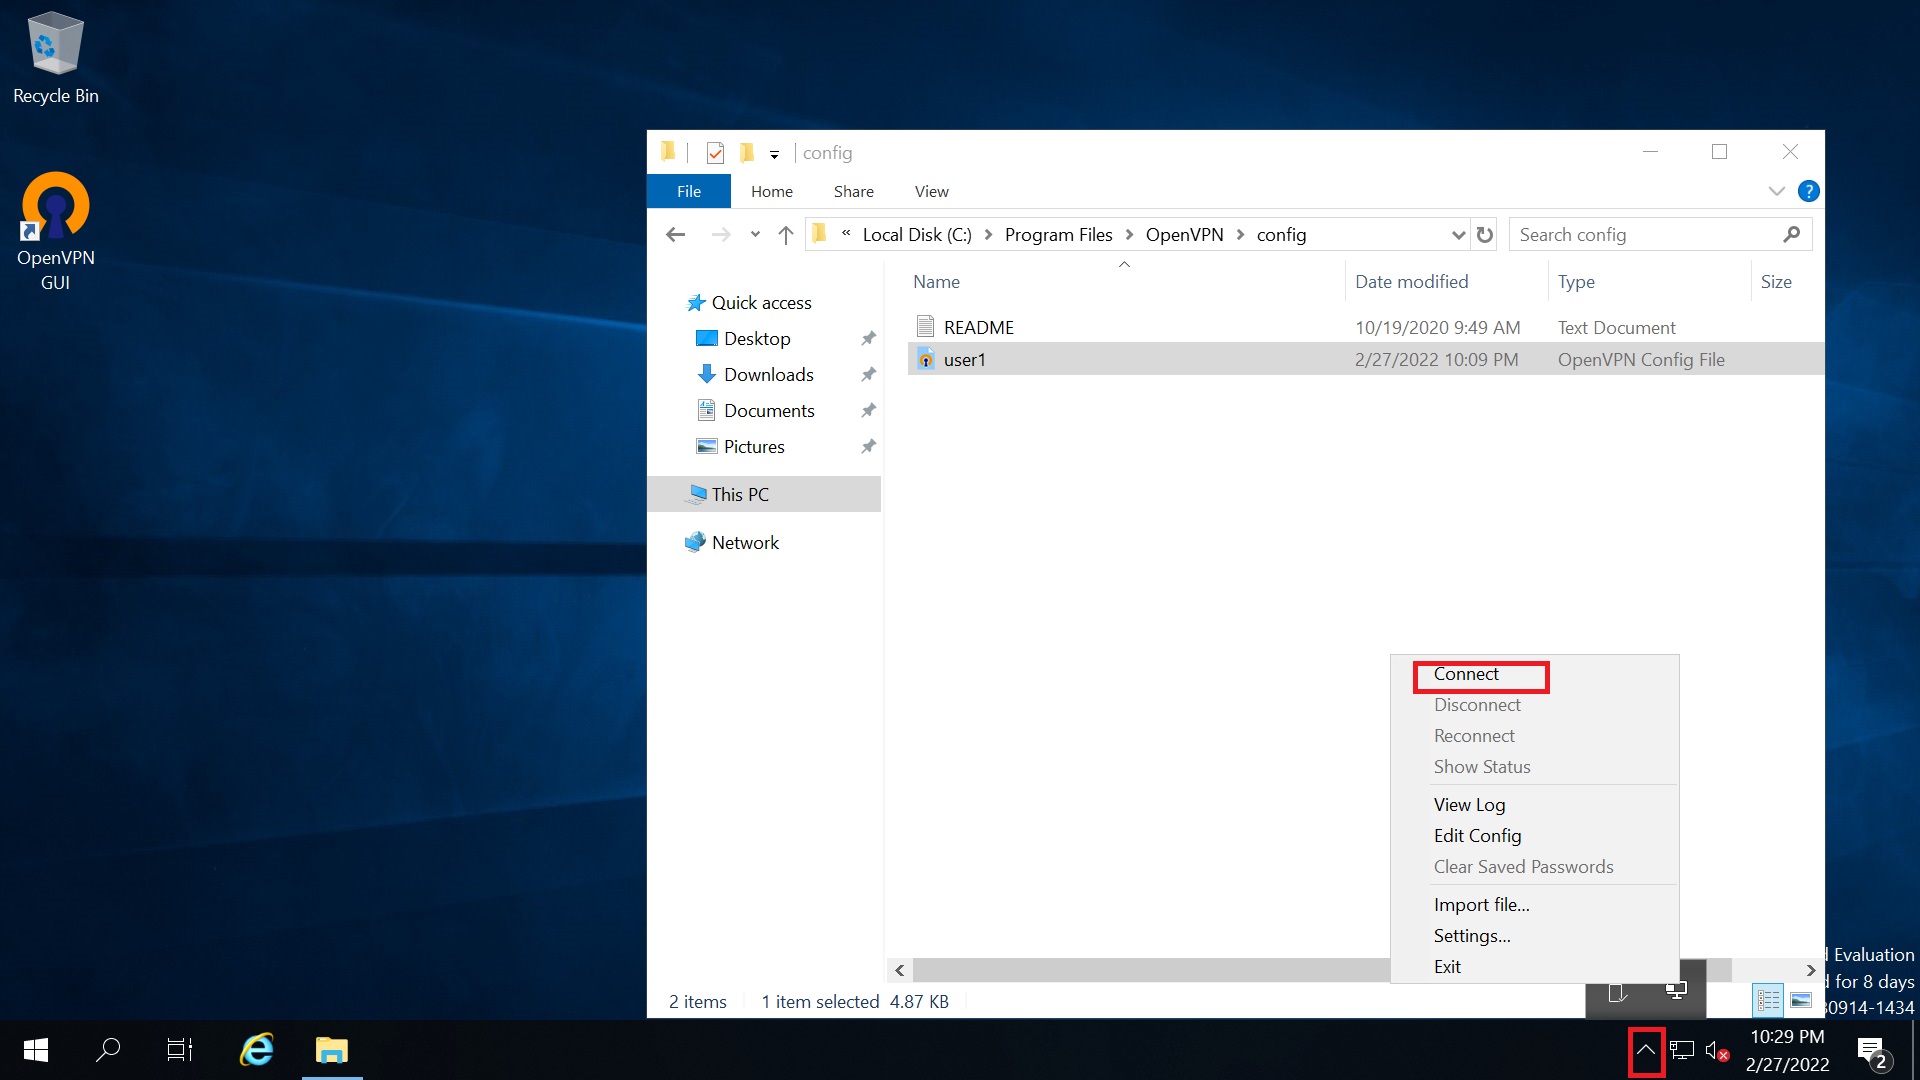Viewport: 1920px width, 1080px height.
Task: Open Customize Quick Access Toolbar dropdown
Action: point(774,154)
